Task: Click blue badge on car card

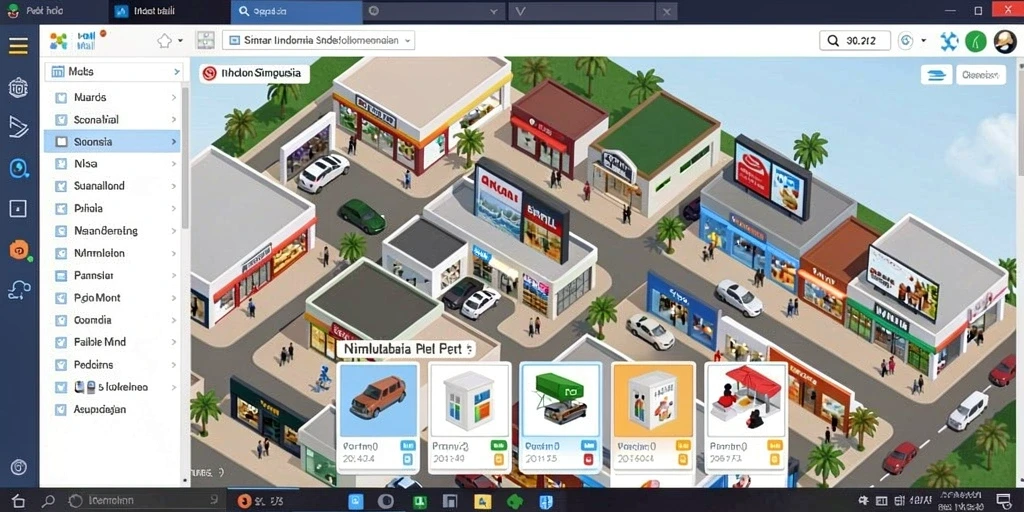Action: tap(407, 445)
